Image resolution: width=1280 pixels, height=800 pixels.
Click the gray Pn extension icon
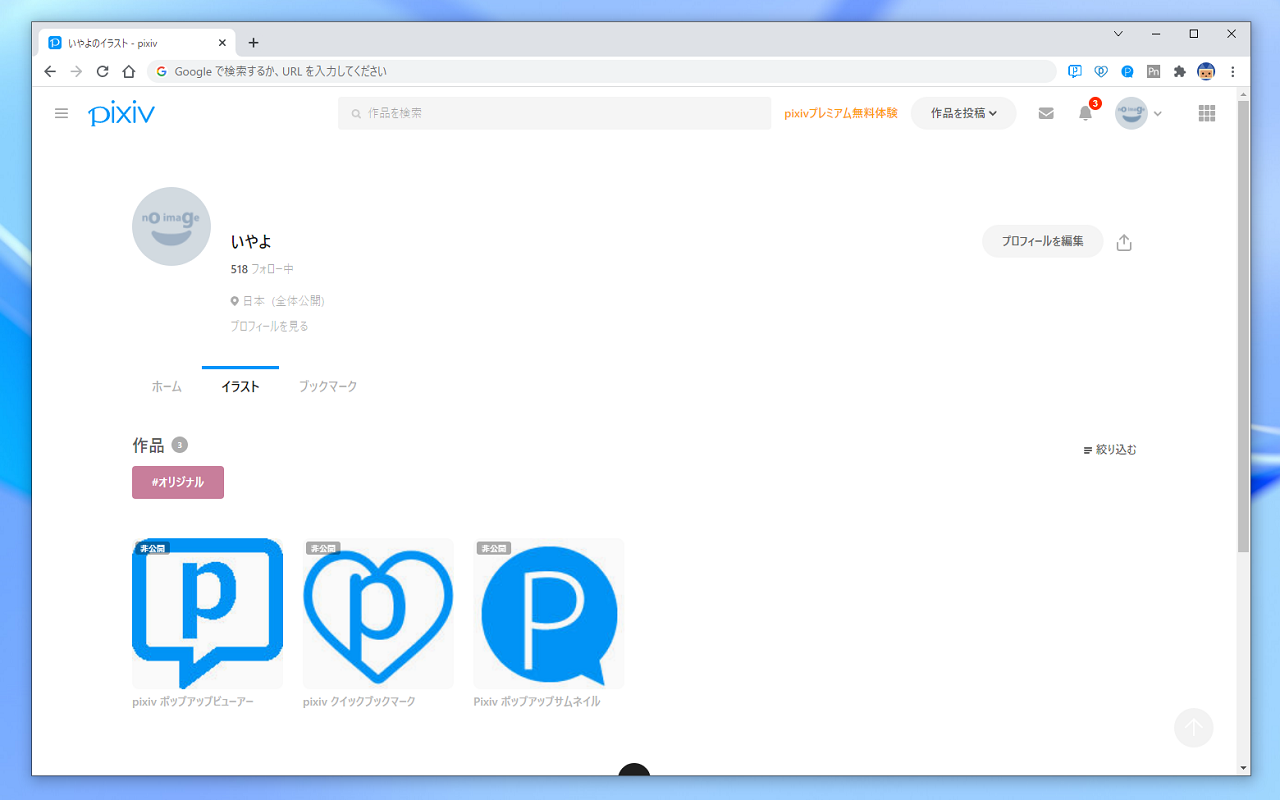[x=1153, y=72]
